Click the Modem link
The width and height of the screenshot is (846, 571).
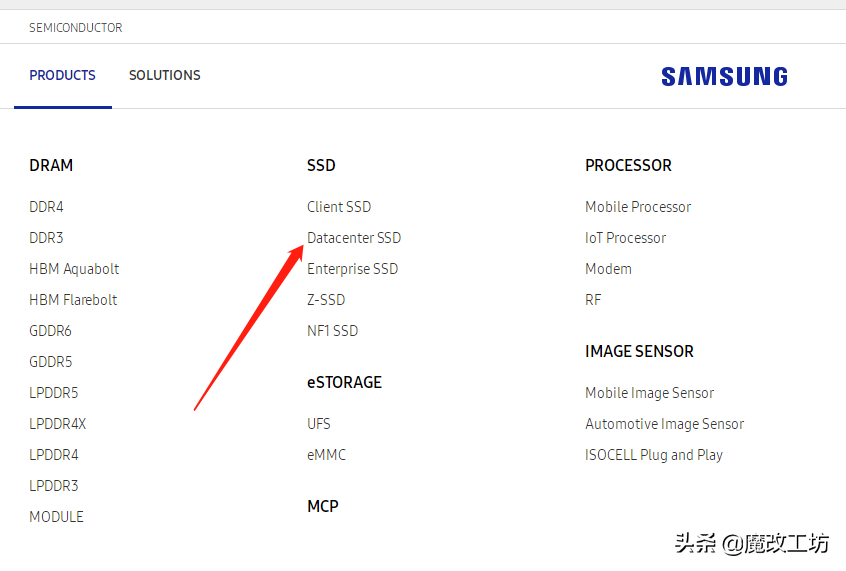click(x=608, y=269)
